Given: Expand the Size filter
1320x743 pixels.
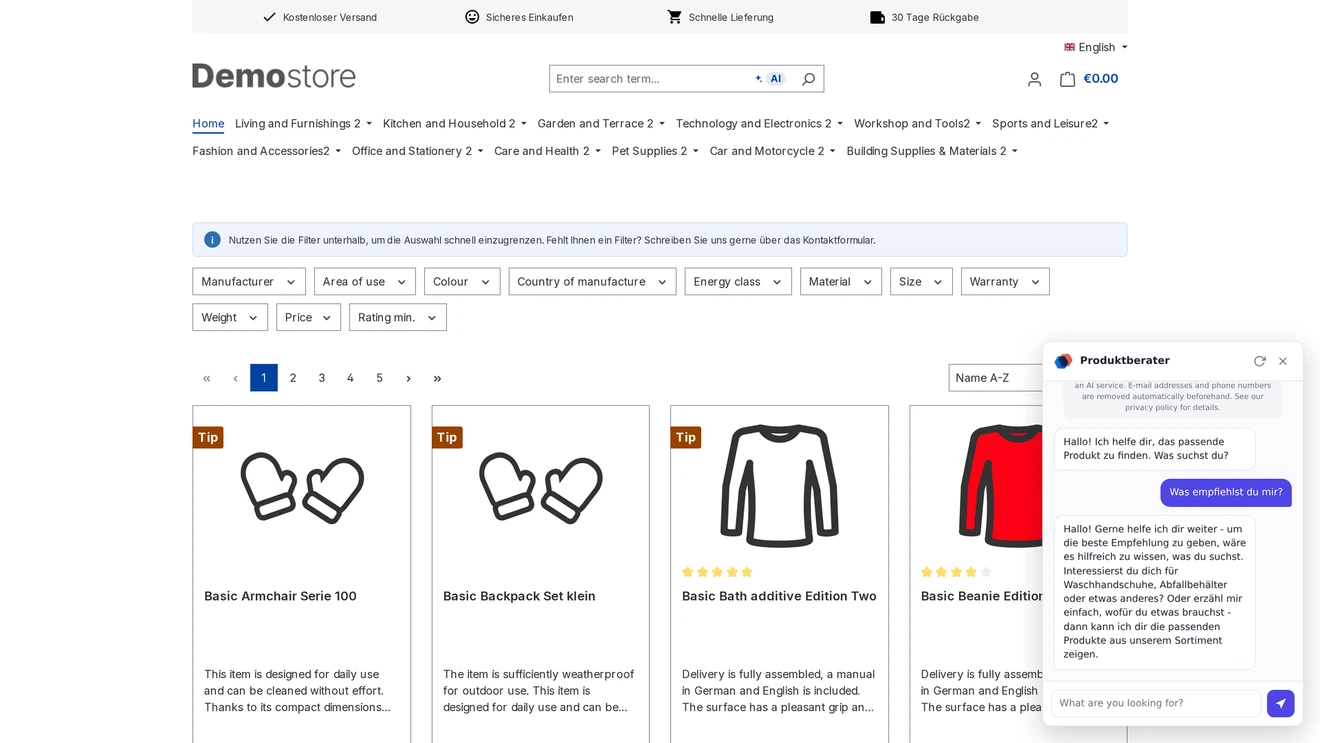Looking at the screenshot, I should click(x=921, y=282).
